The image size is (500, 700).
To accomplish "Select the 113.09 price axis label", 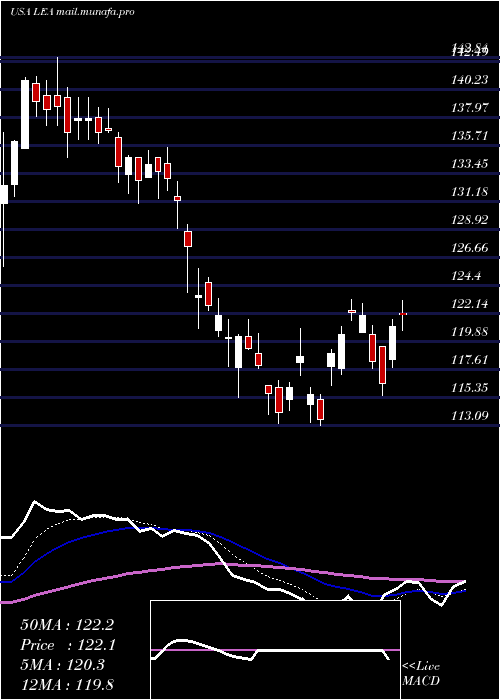I will pos(469,416).
